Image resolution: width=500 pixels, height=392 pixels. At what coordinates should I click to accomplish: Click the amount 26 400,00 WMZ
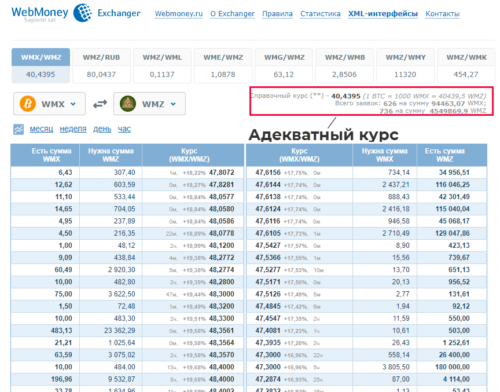click(454, 355)
